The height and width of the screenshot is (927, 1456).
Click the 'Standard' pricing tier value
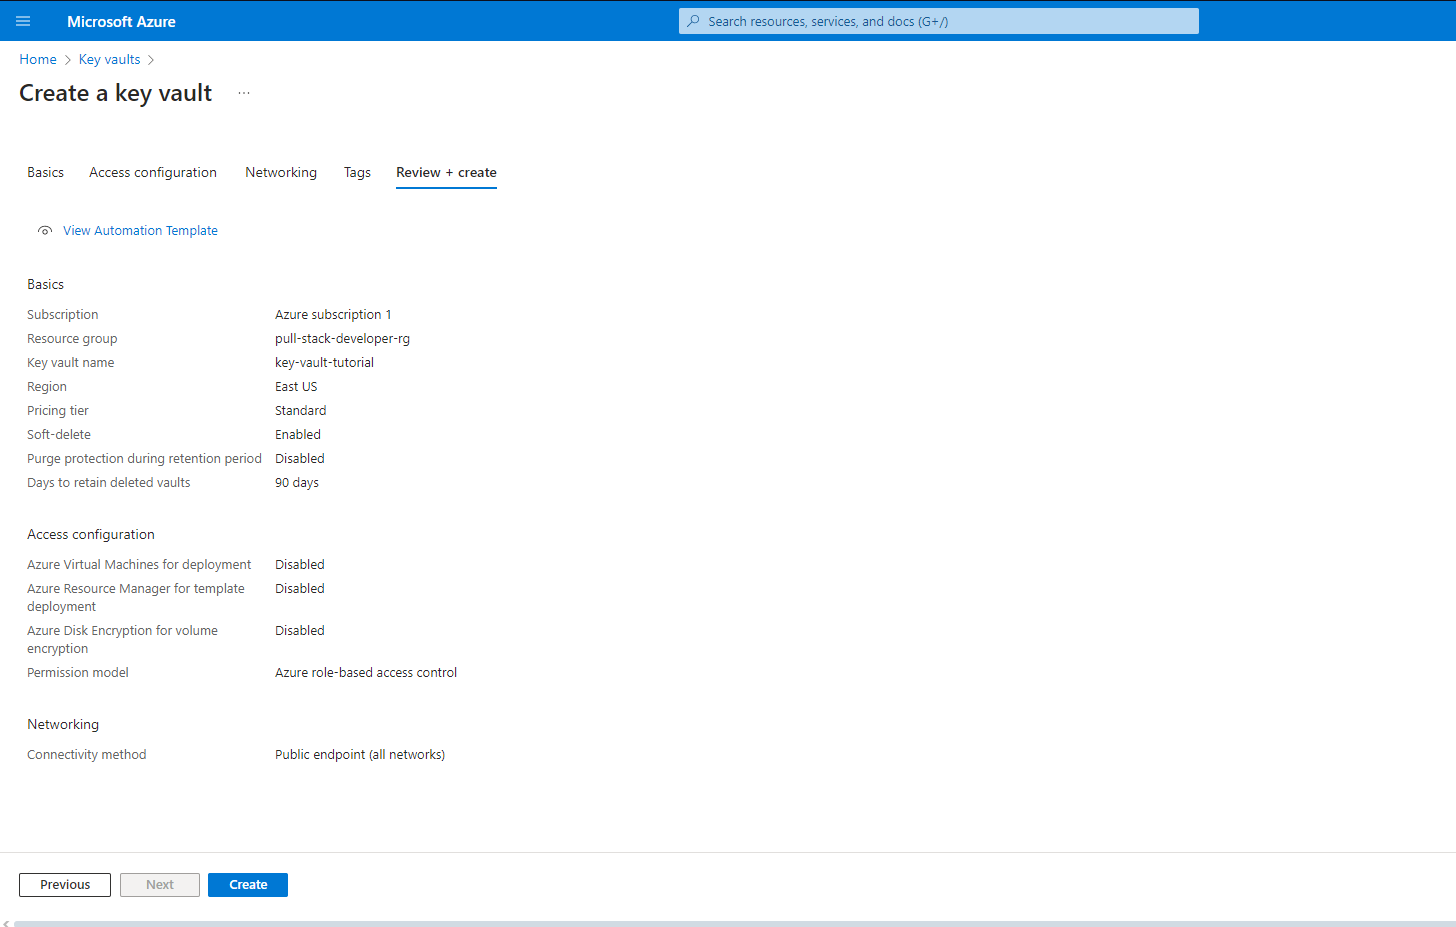[x=300, y=411]
